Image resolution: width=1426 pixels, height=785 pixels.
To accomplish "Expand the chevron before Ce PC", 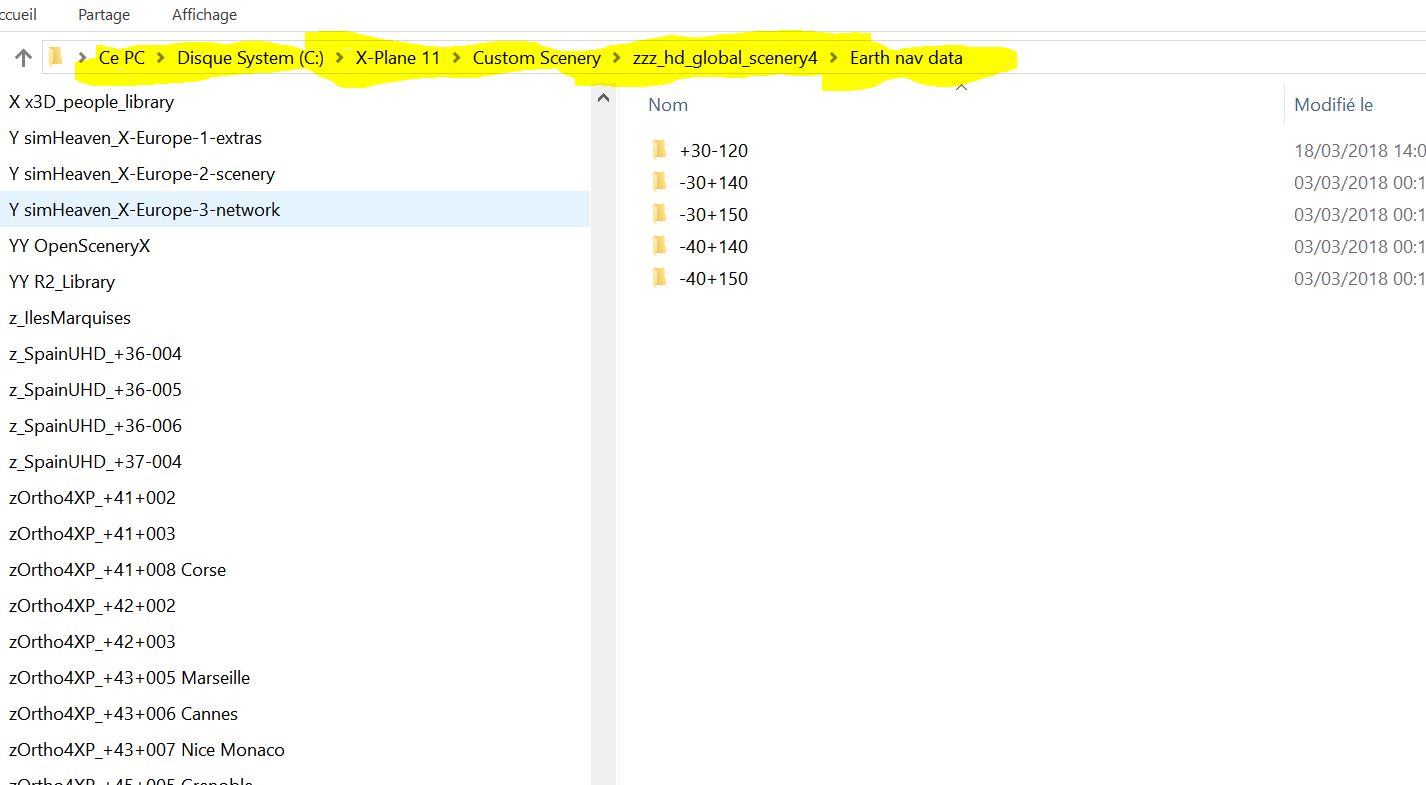I will tap(81, 58).
